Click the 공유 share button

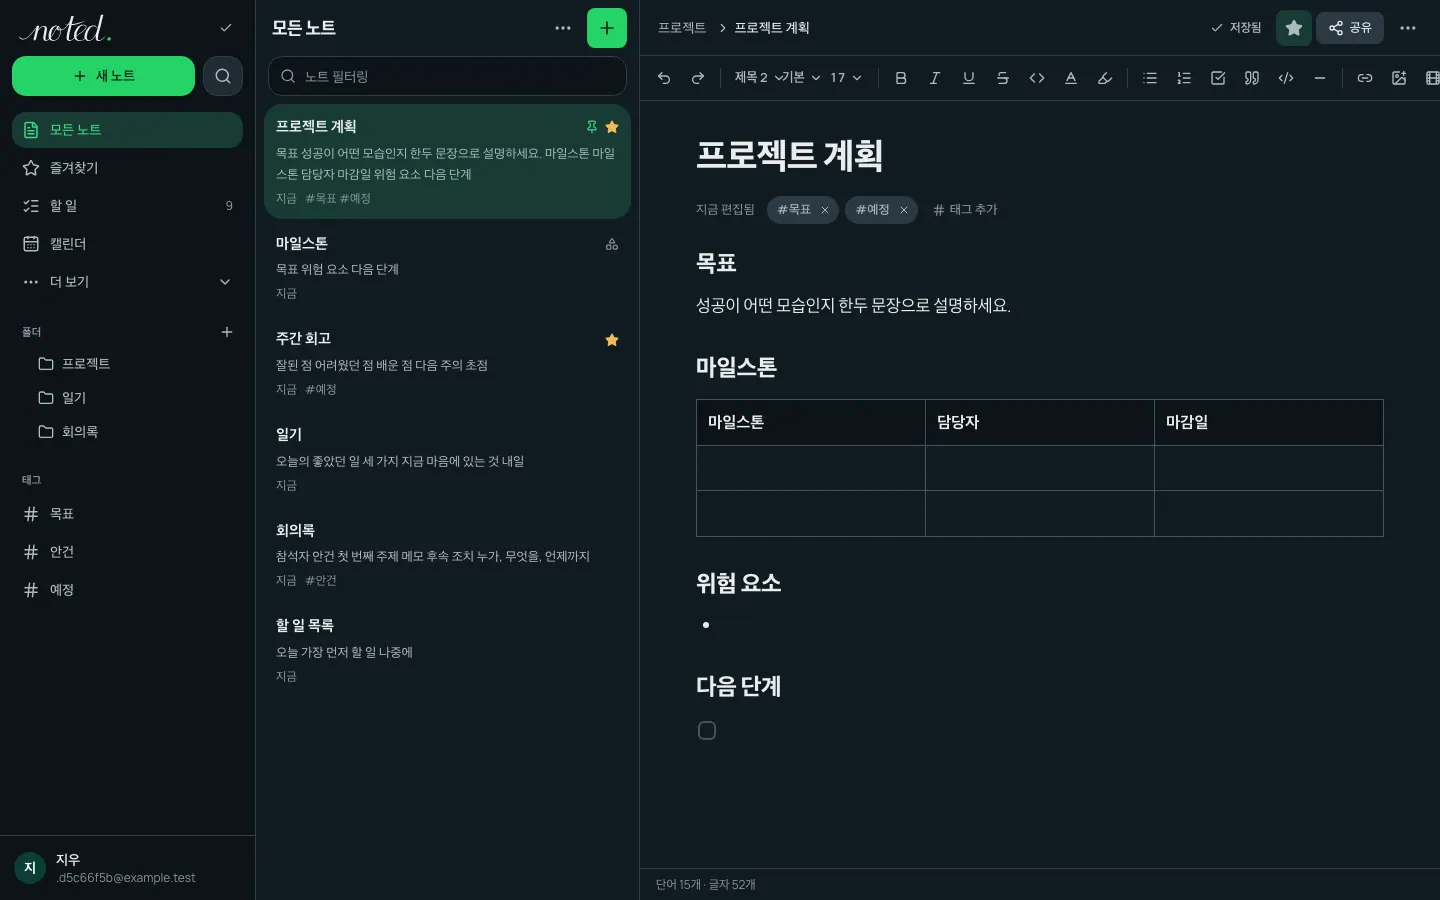tap(1350, 28)
